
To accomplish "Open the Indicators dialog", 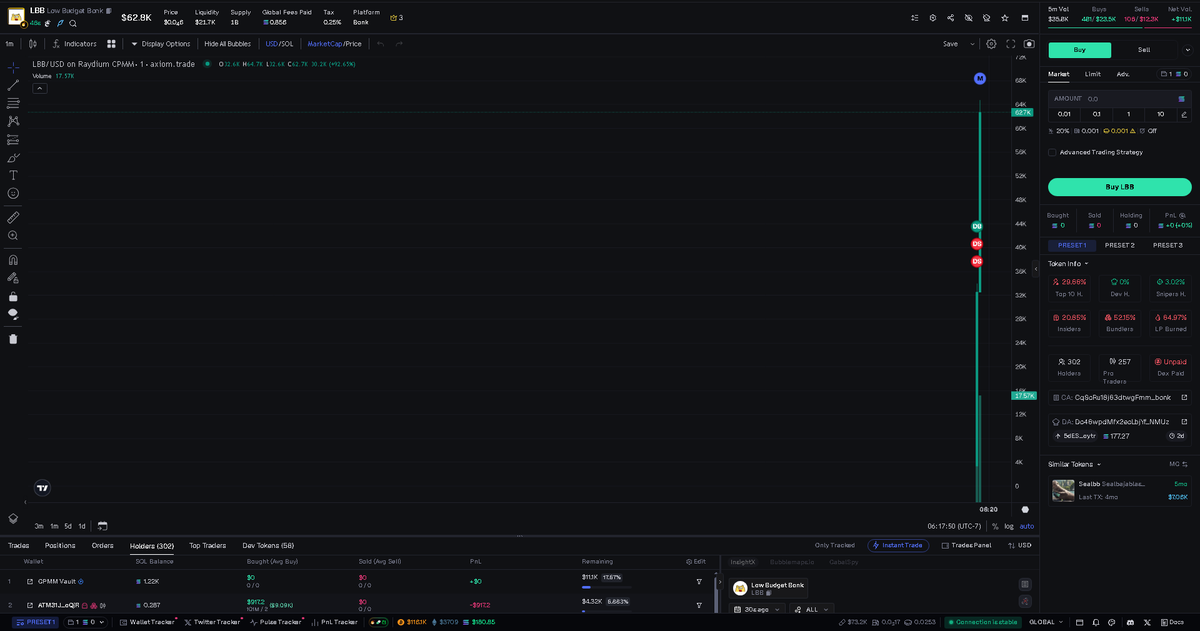I will click(x=74, y=44).
